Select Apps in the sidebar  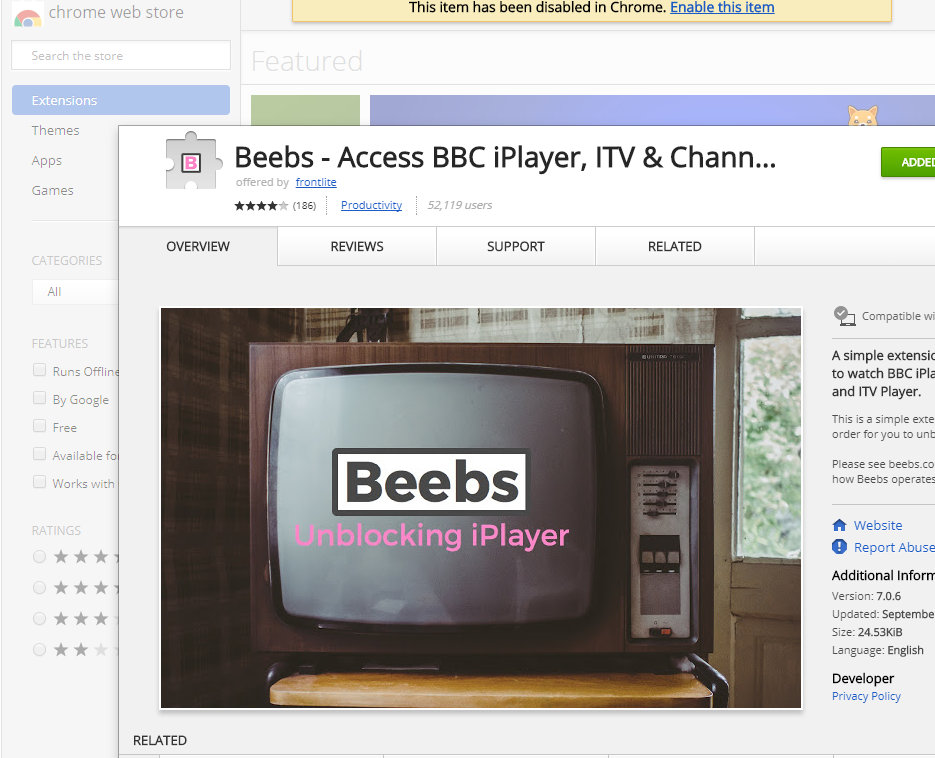[47, 161]
